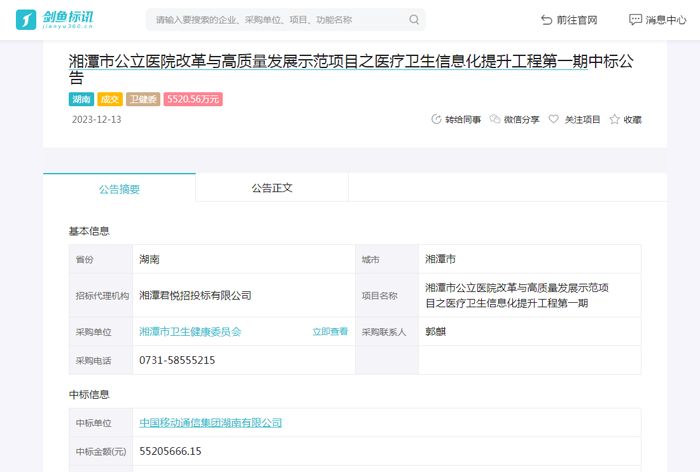
Task: Select phone number 0731-58555215
Action: pos(177,360)
